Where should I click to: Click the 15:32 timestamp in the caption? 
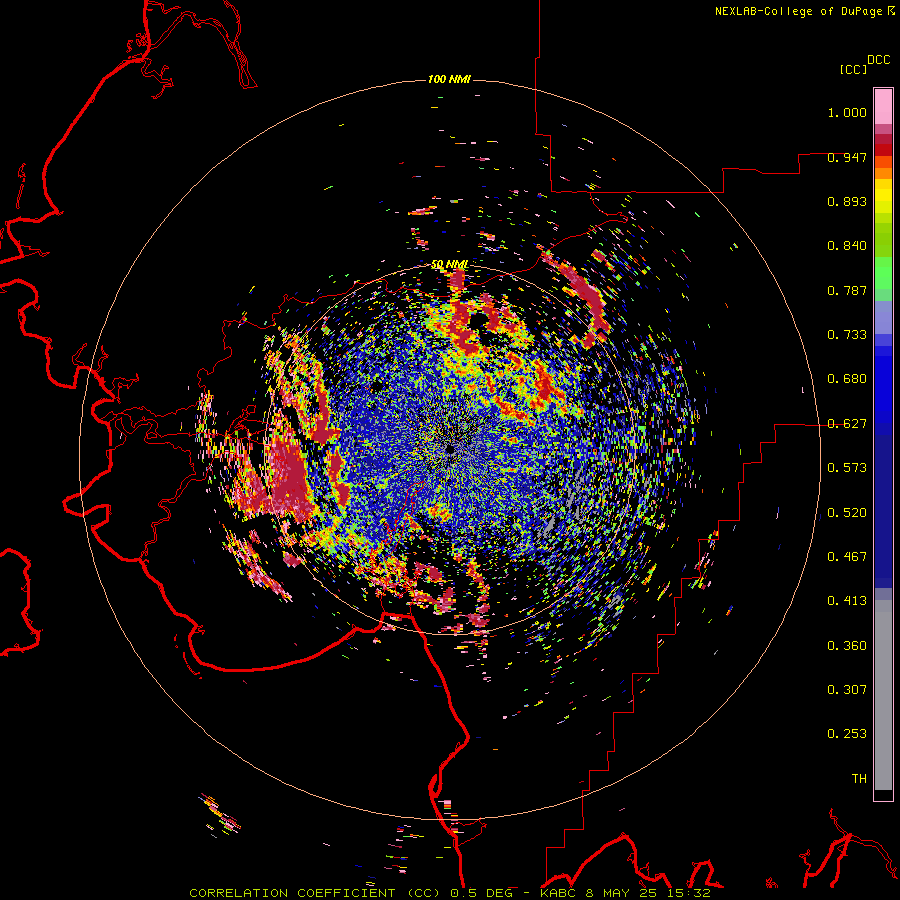pyautogui.click(x=691, y=893)
